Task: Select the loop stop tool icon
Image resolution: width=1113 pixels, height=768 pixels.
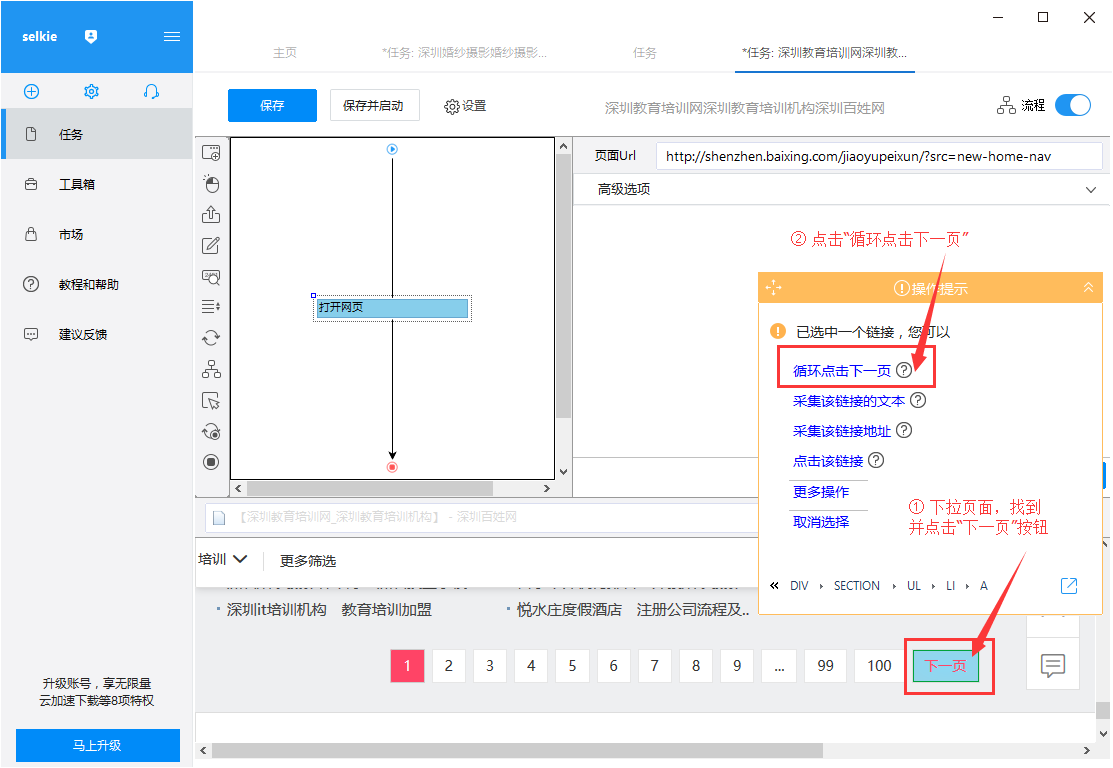Action: point(211,431)
